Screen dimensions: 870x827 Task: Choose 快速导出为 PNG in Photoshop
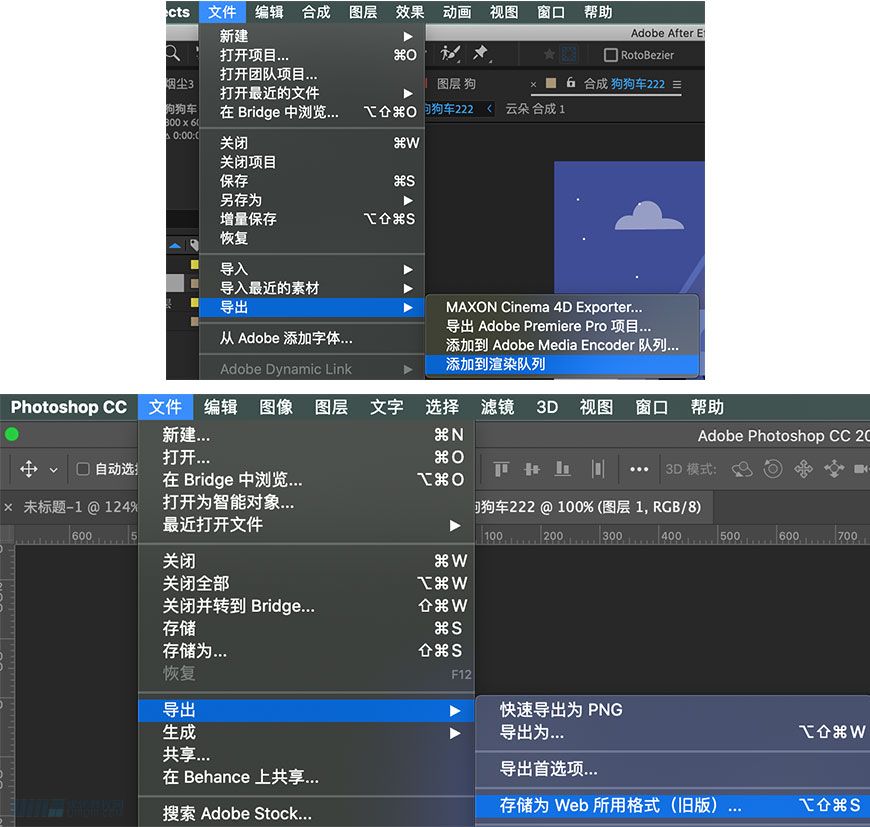[672, 709]
